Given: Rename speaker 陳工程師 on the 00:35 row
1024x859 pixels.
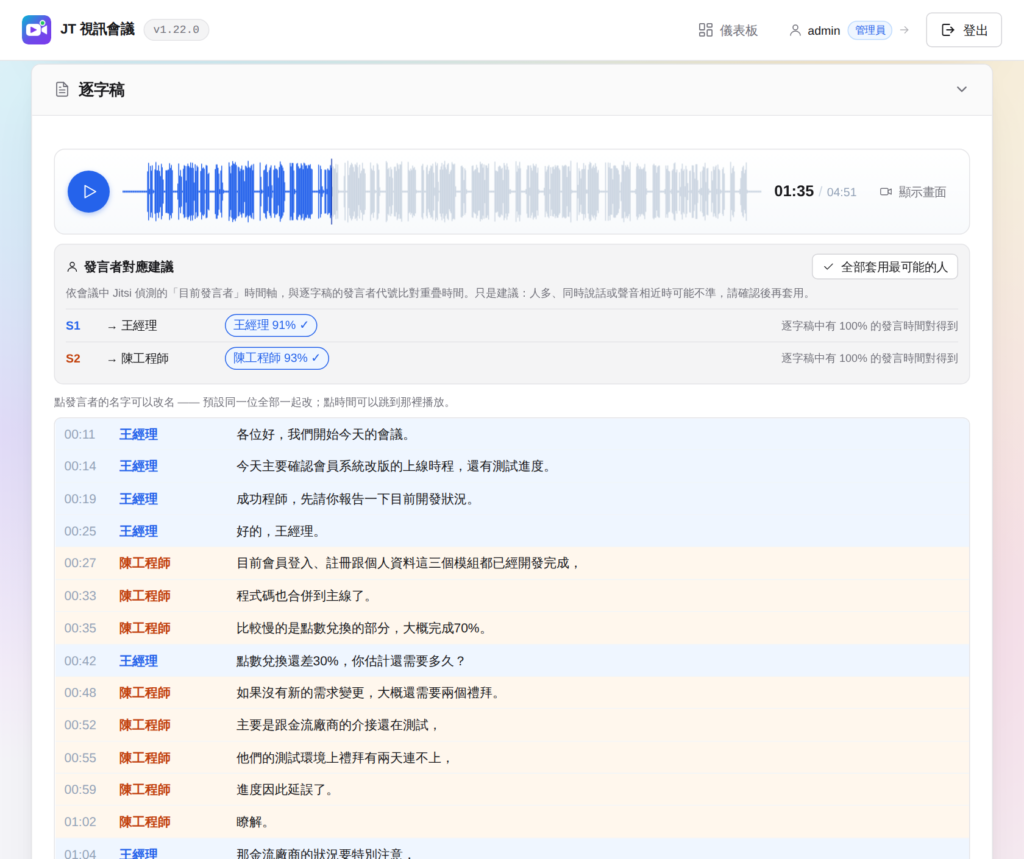Looking at the screenshot, I should point(145,628).
